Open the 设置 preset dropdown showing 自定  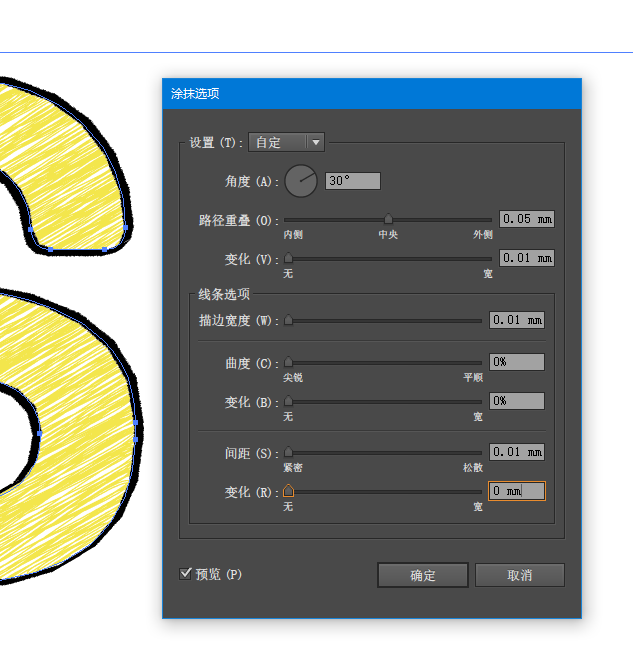tap(286, 142)
